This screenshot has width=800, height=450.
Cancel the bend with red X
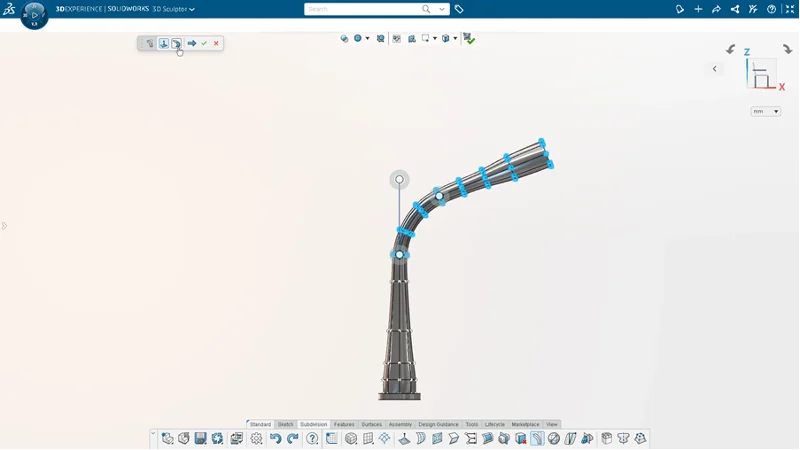point(216,43)
